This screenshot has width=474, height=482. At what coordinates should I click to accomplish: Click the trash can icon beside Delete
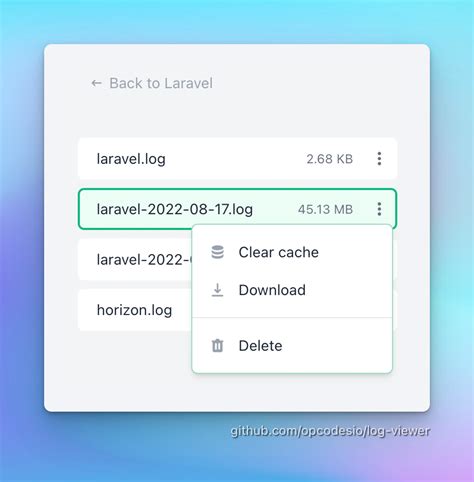click(x=218, y=346)
